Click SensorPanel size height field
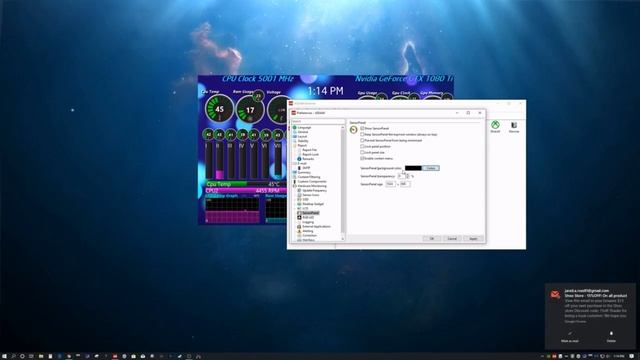Screen dimensions: 640x360 coord(404,184)
